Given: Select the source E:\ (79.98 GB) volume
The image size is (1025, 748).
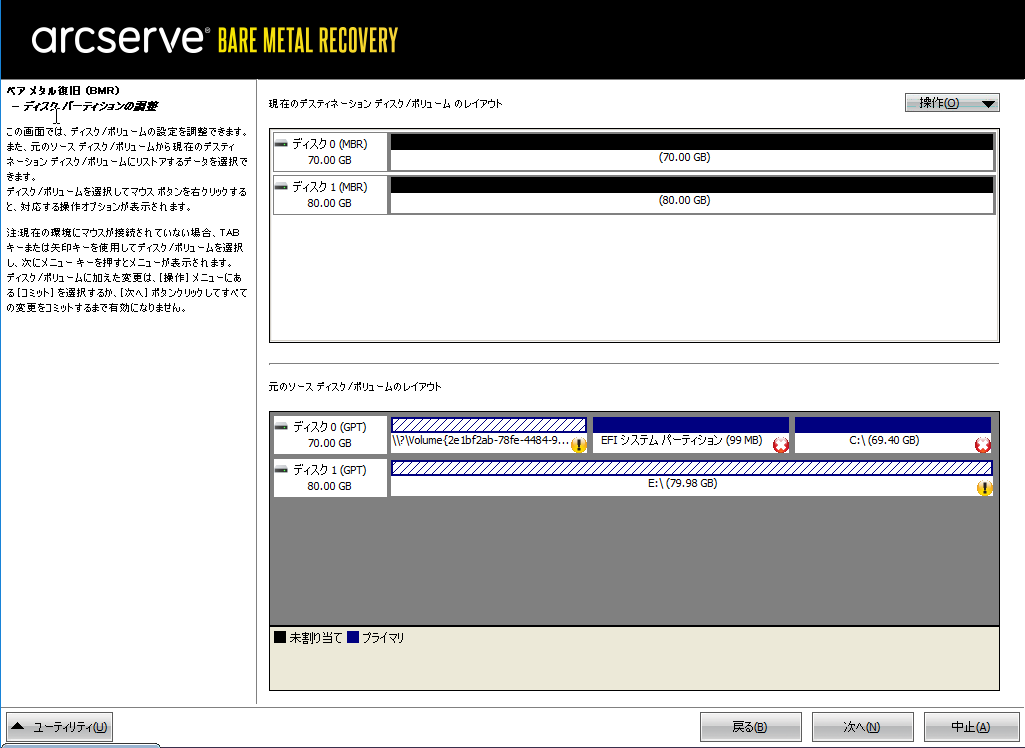Looking at the screenshot, I should tap(692, 478).
